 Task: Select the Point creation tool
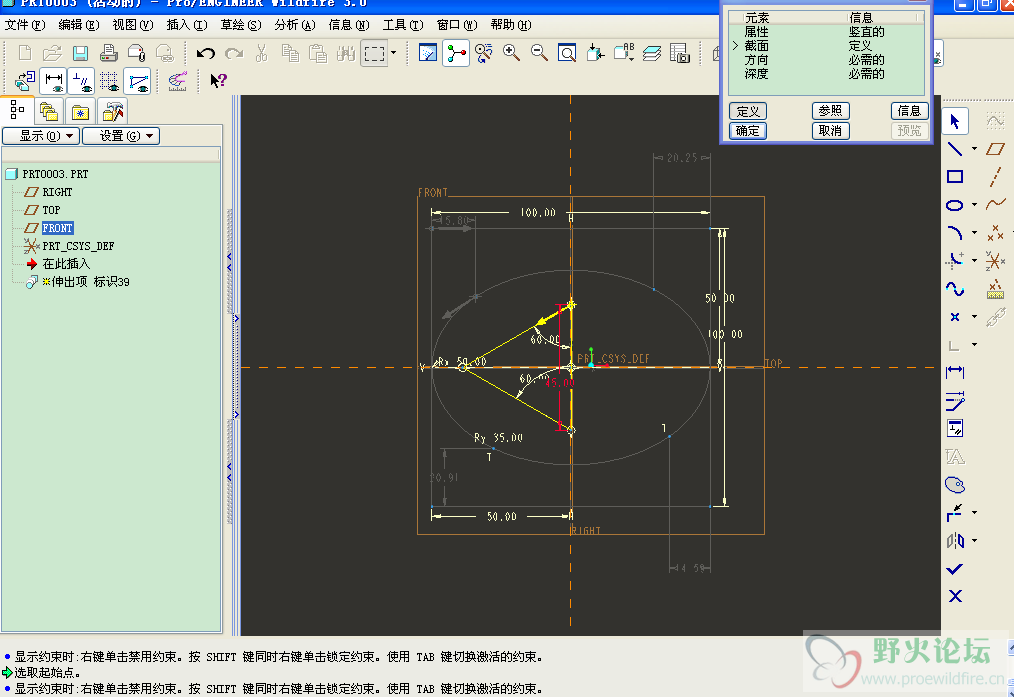[x=955, y=317]
